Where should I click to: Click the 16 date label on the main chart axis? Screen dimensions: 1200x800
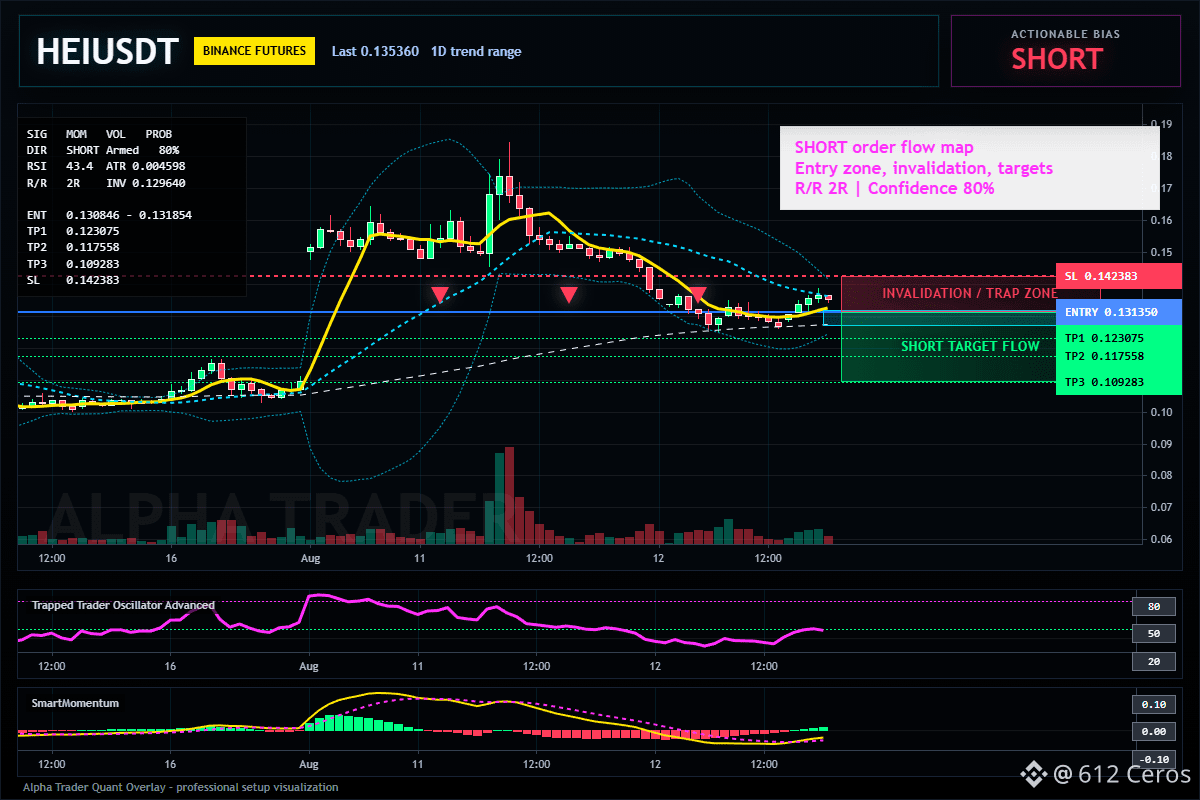pos(171,558)
